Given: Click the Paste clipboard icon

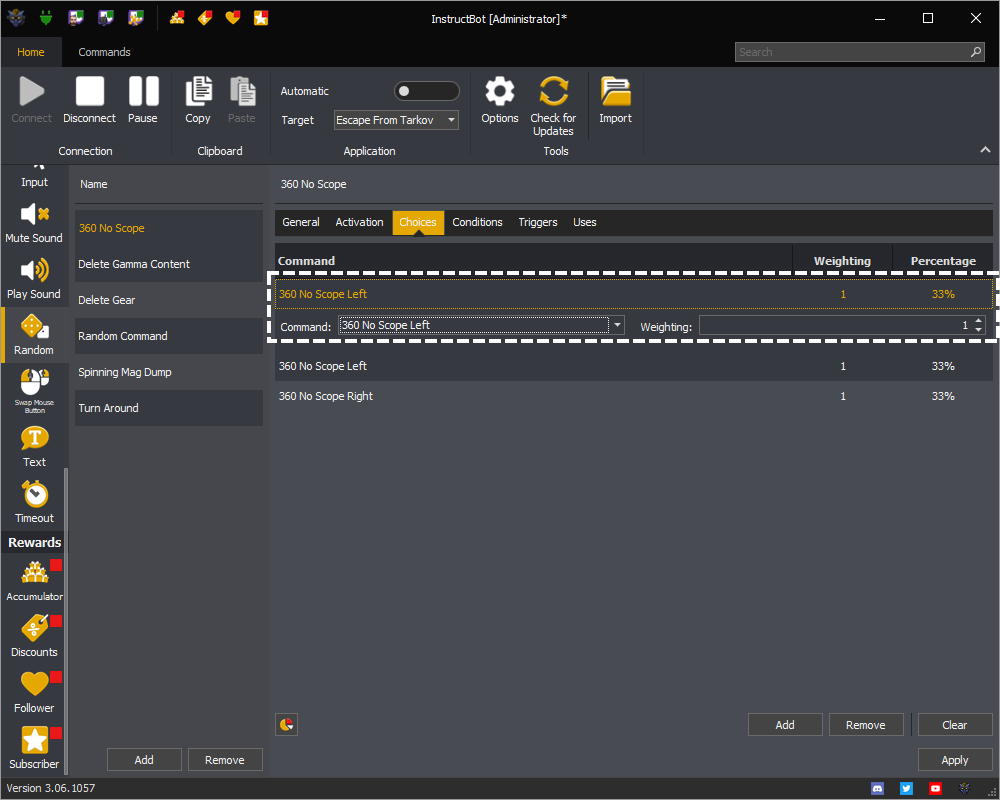Looking at the screenshot, I should click(242, 91).
